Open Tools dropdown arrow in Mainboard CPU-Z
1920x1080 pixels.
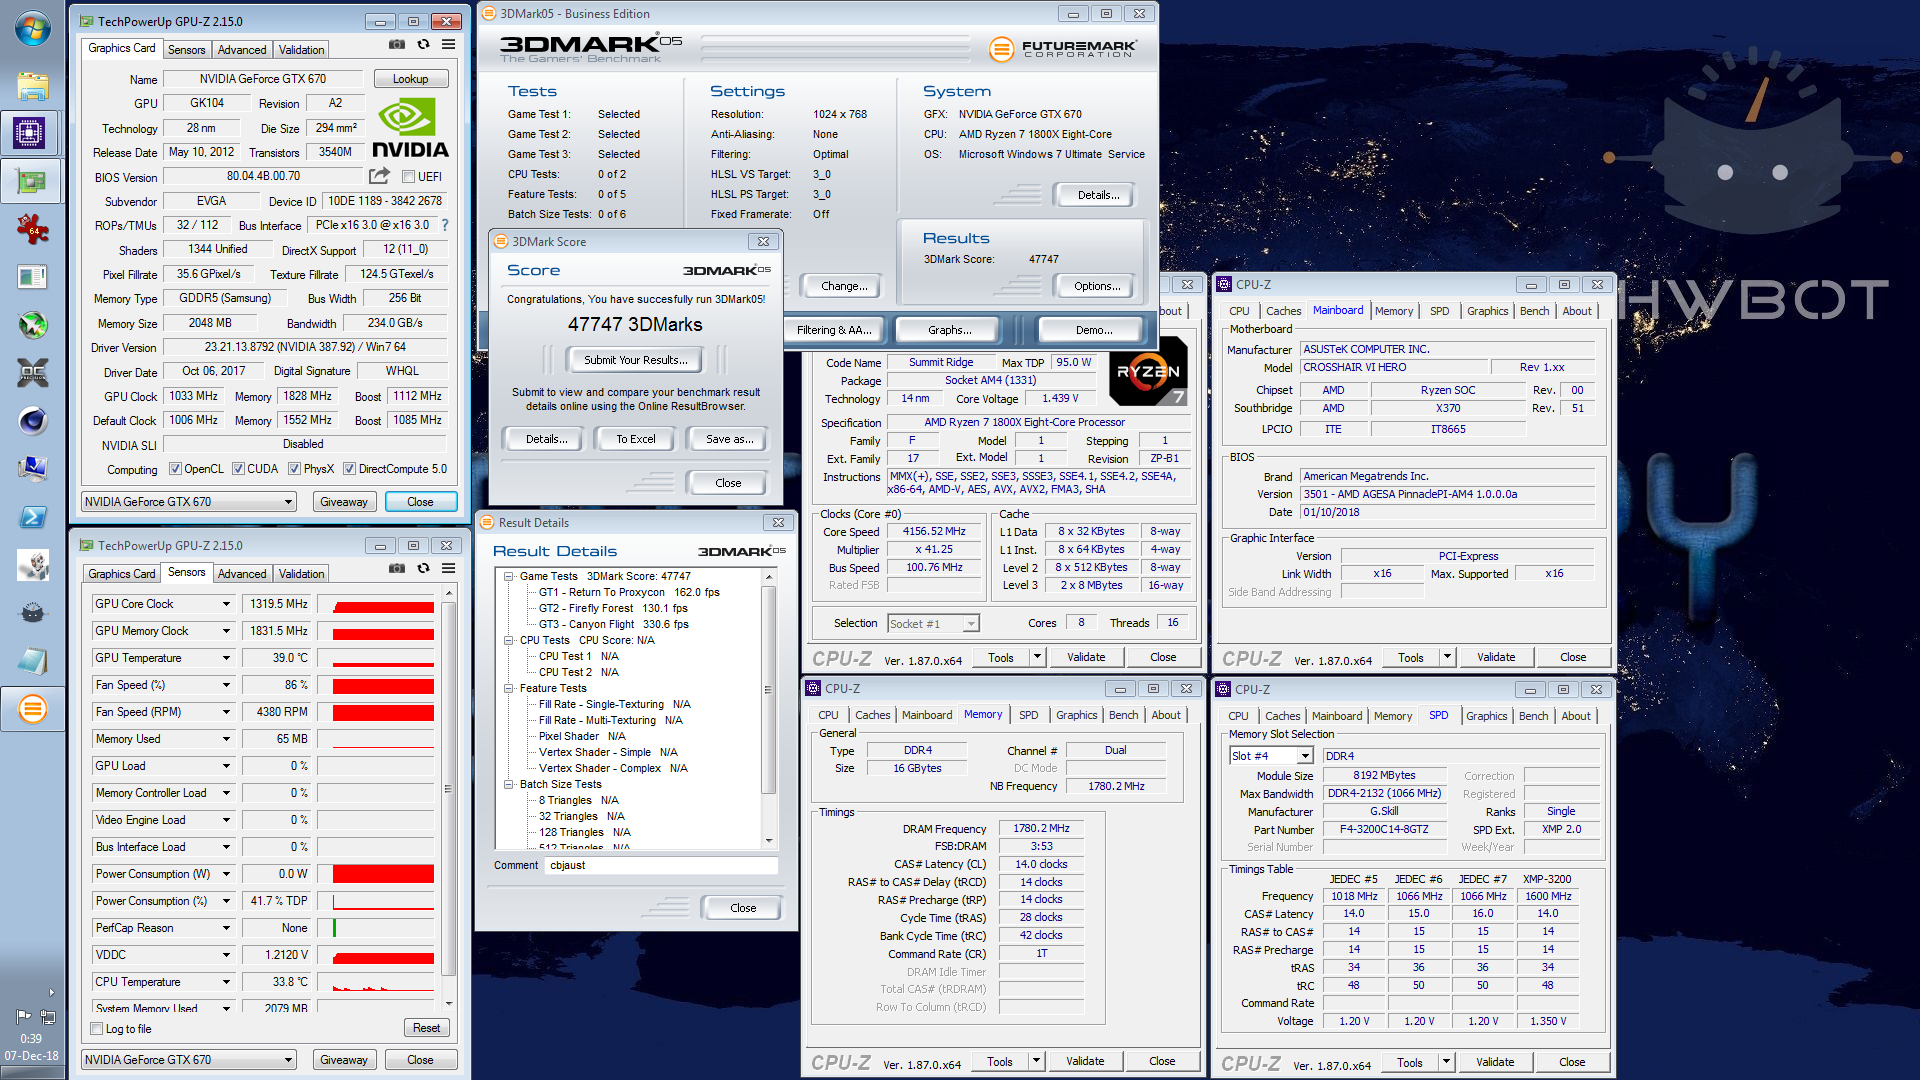point(1447,657)
